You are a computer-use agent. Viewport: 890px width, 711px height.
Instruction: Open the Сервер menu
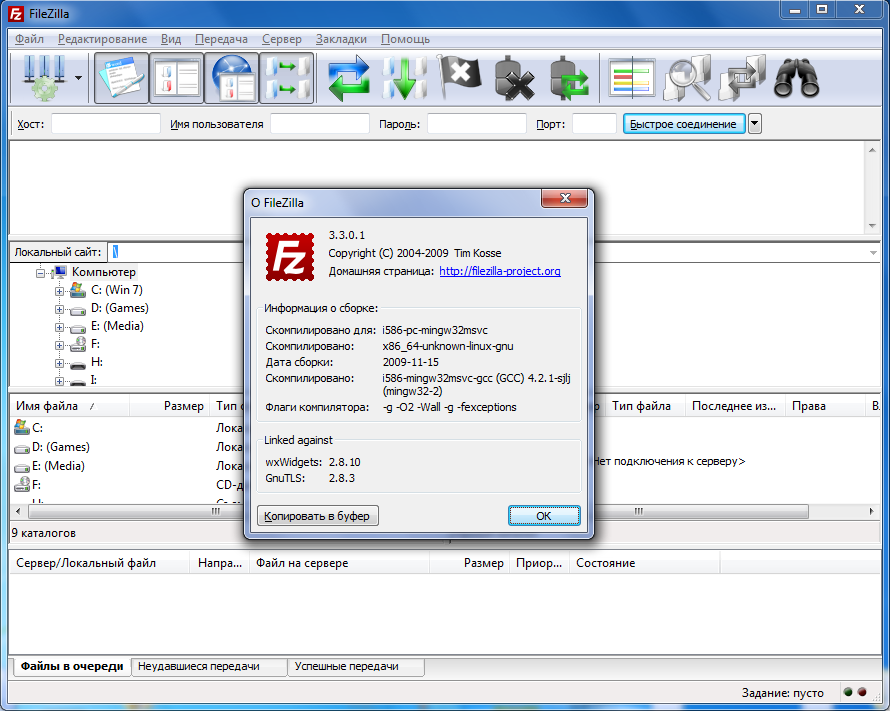282,39
